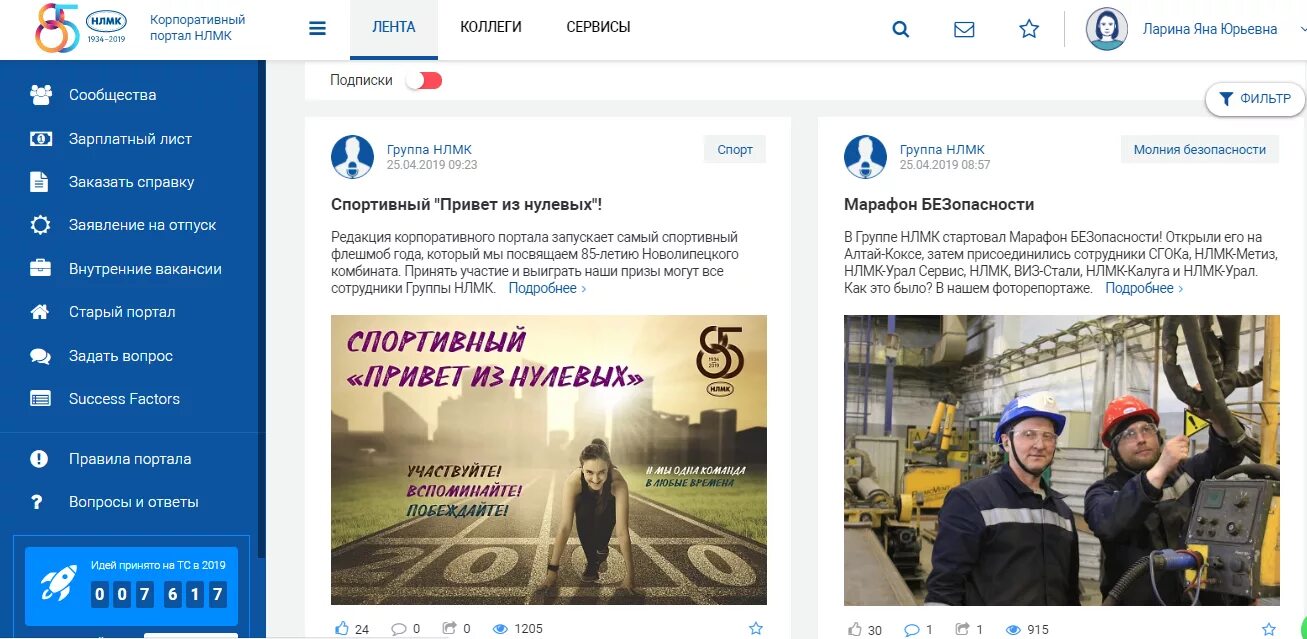Click the rocket ideas counter widget

tap(132, 586)
